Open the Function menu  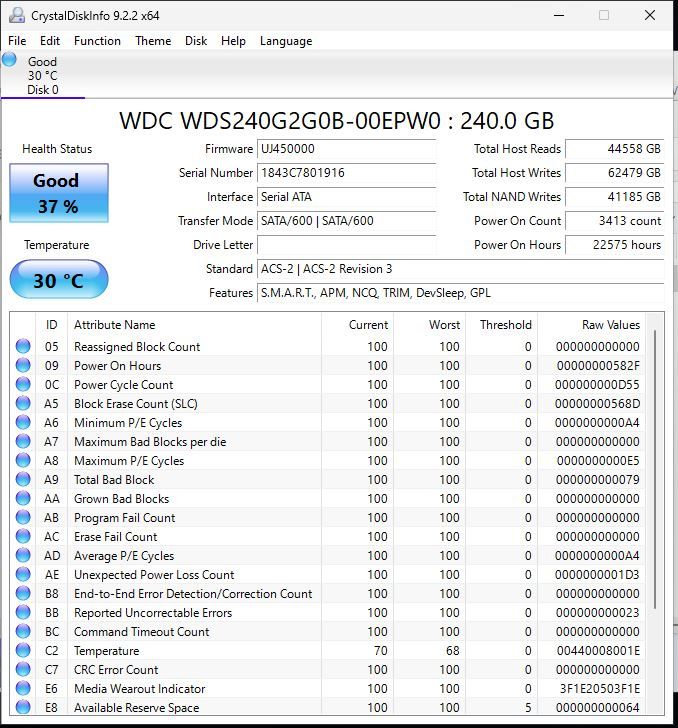click(x=97, y=41)
